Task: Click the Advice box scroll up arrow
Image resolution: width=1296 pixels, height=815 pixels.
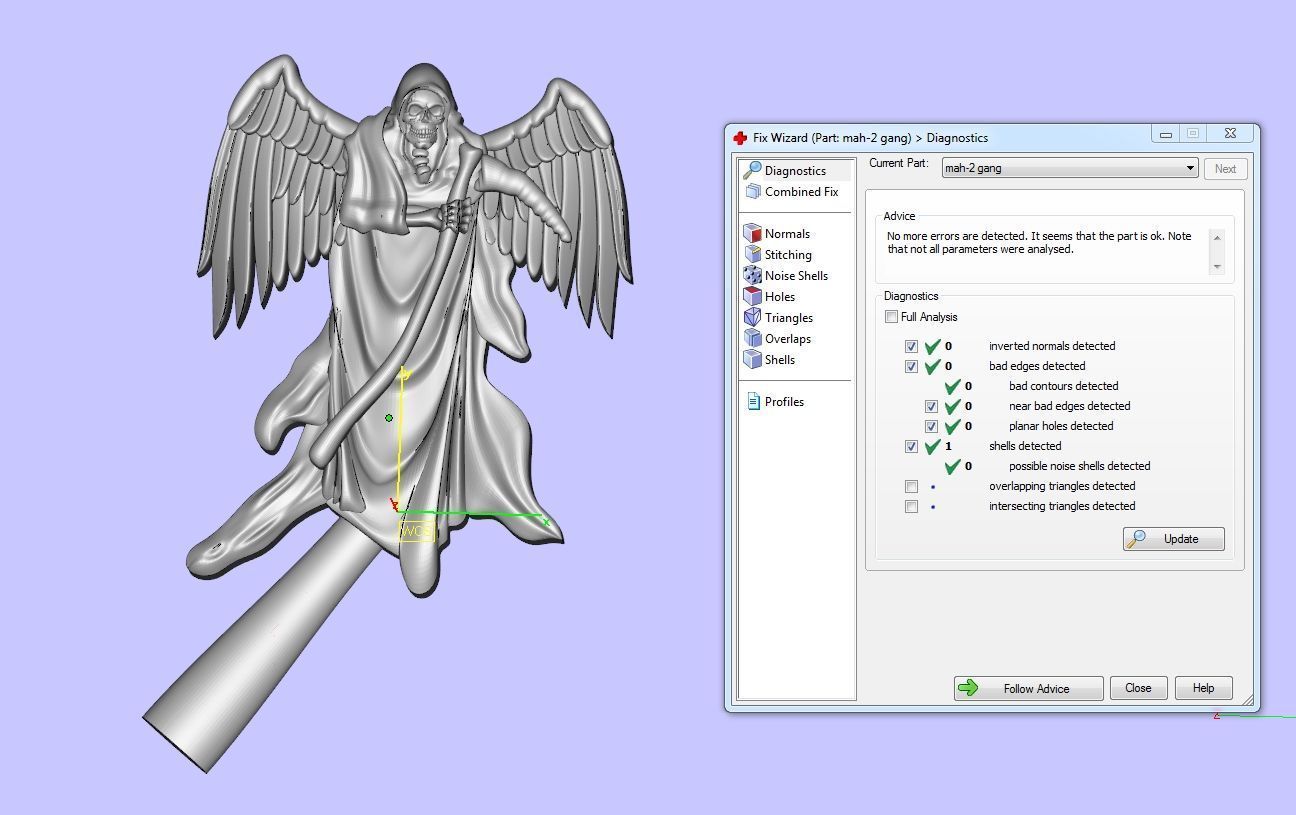Action: pyautogui.click(x=1217, y=237)
